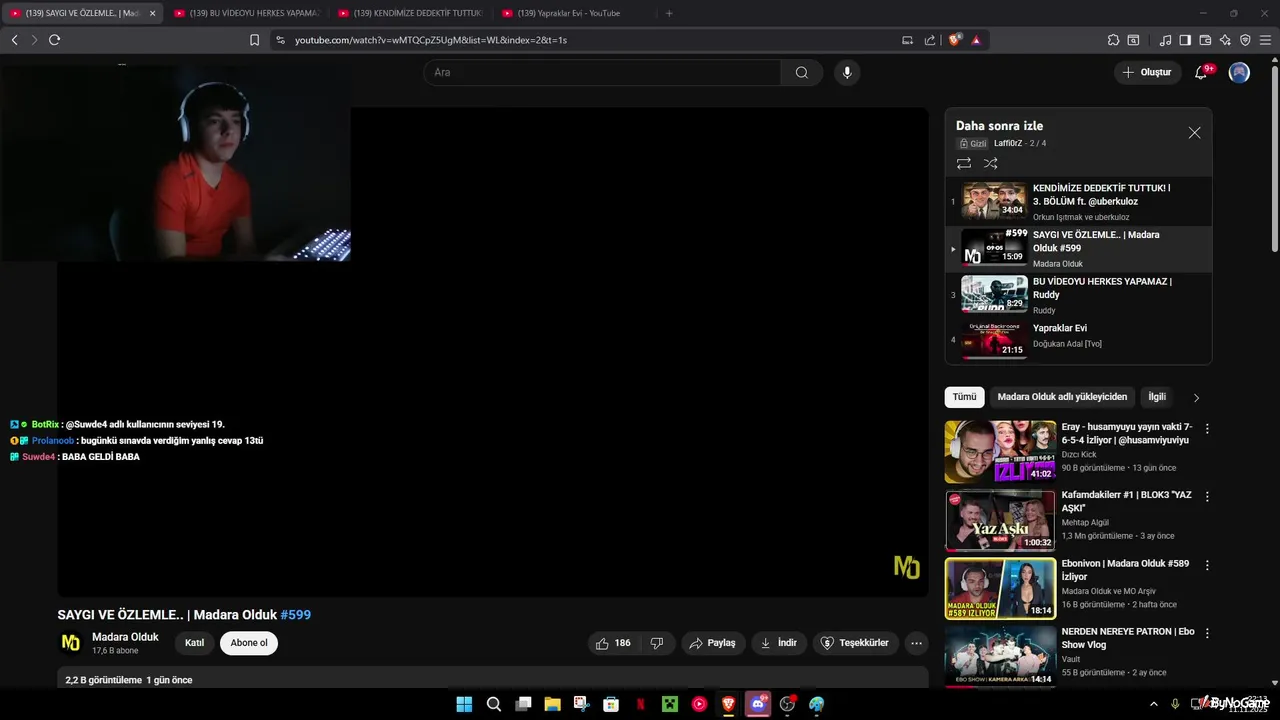The height and width of the screenshot is (720, 1280).
Task: Show hidden system tray icons
Action: click(1153, 704)
